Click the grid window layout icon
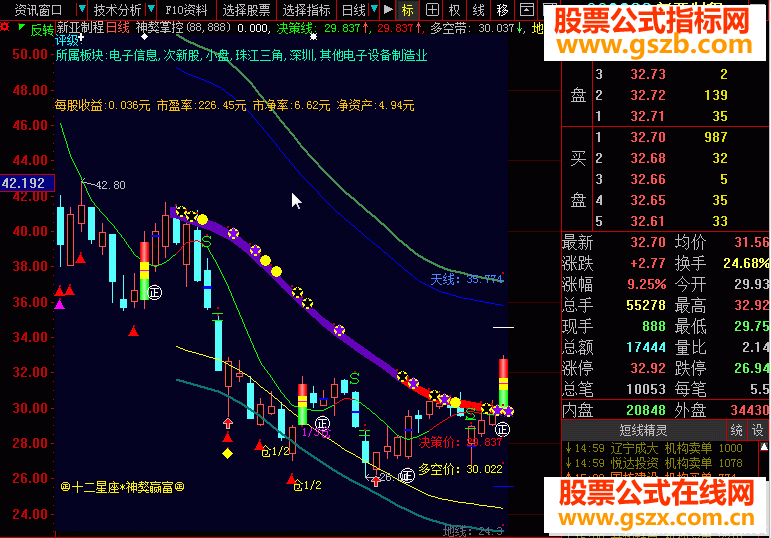Viewport: 771px width, 538px height. pyautogui.click(x=432, y=9)
